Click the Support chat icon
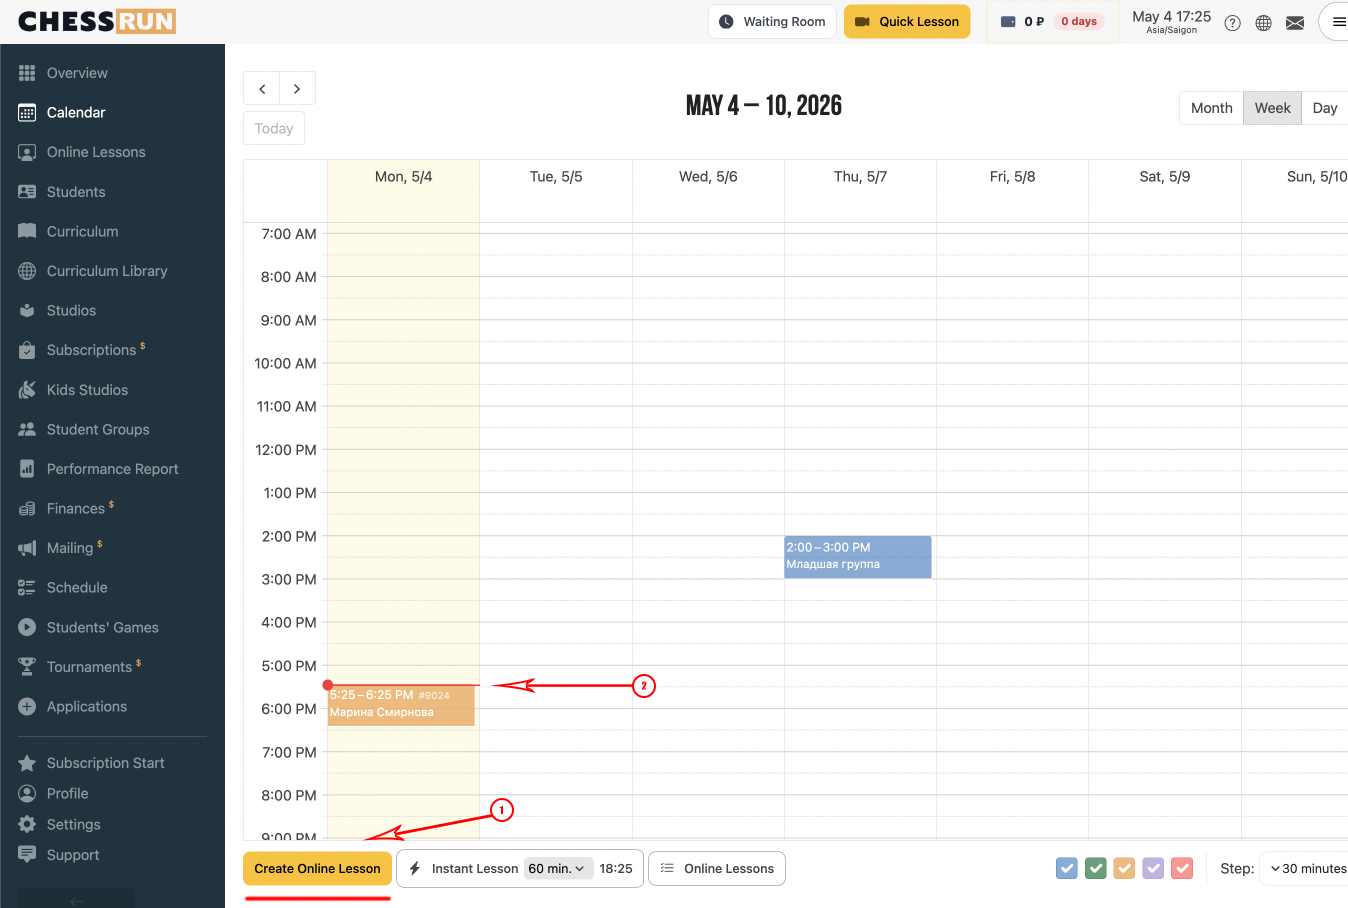Screen dimensions: 1348x908 click(x=27, y=855)
